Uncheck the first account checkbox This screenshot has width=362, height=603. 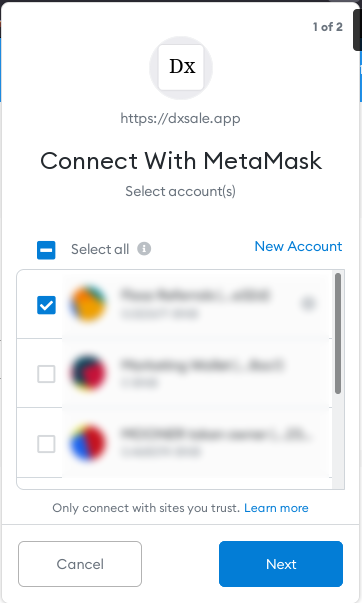click(x=46, y=305)
